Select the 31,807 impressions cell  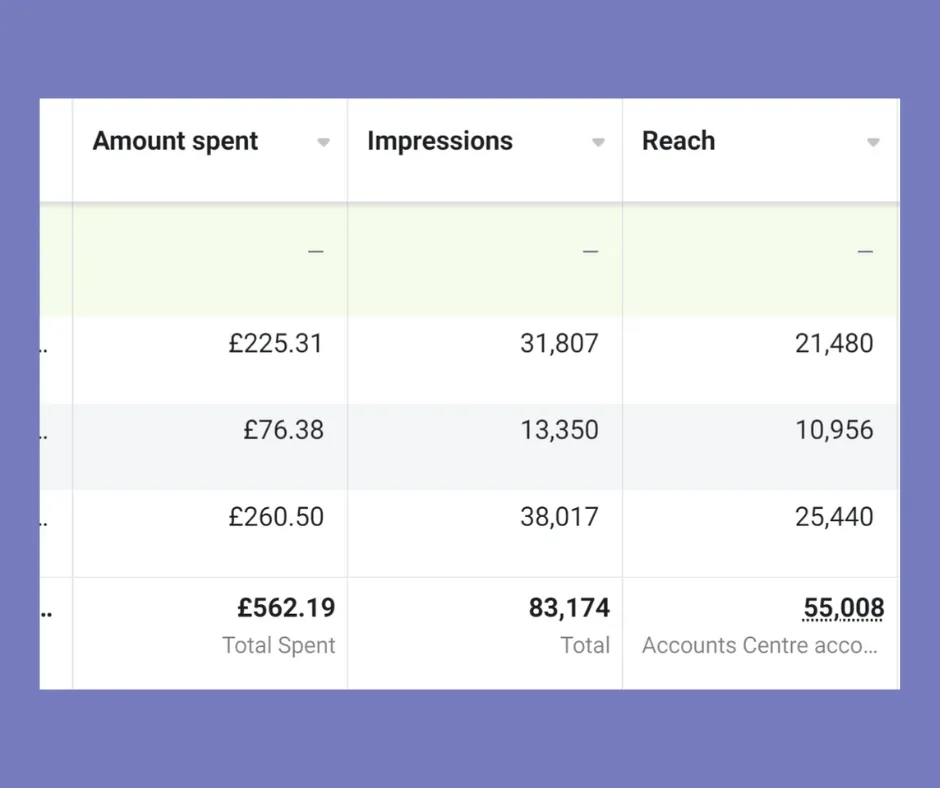(x=559, y=344)
